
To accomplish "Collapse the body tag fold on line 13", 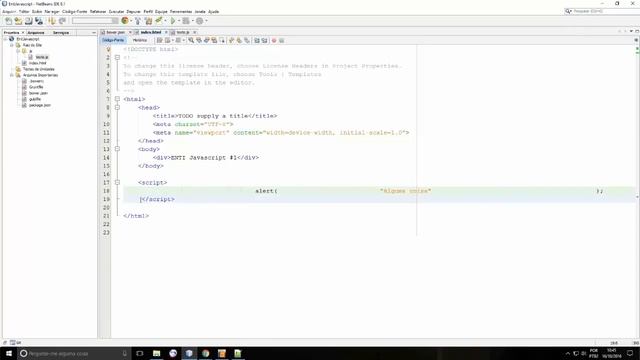I will tap(117, 149).
